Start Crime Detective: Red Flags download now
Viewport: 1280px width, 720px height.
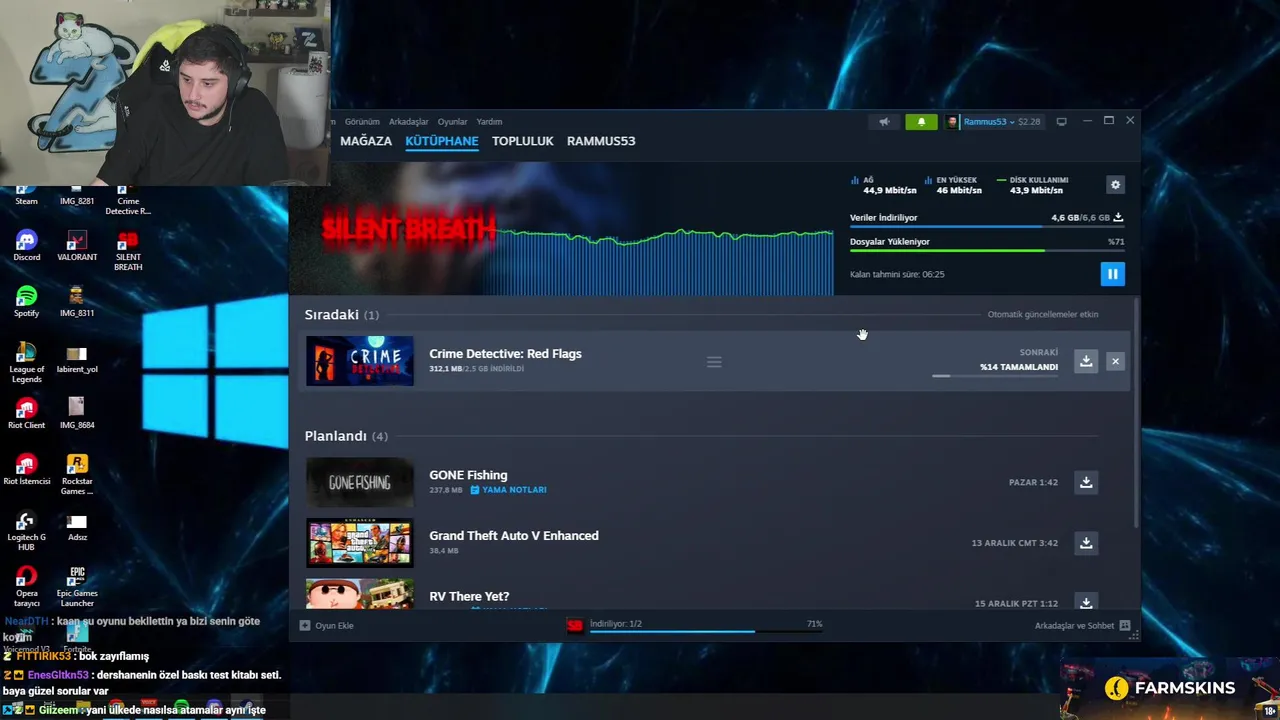point(1086,361)
